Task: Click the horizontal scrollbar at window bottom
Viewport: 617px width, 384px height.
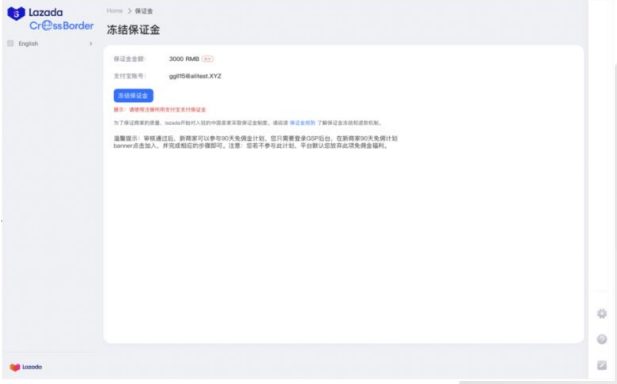Action: click(x=538, y=382)
